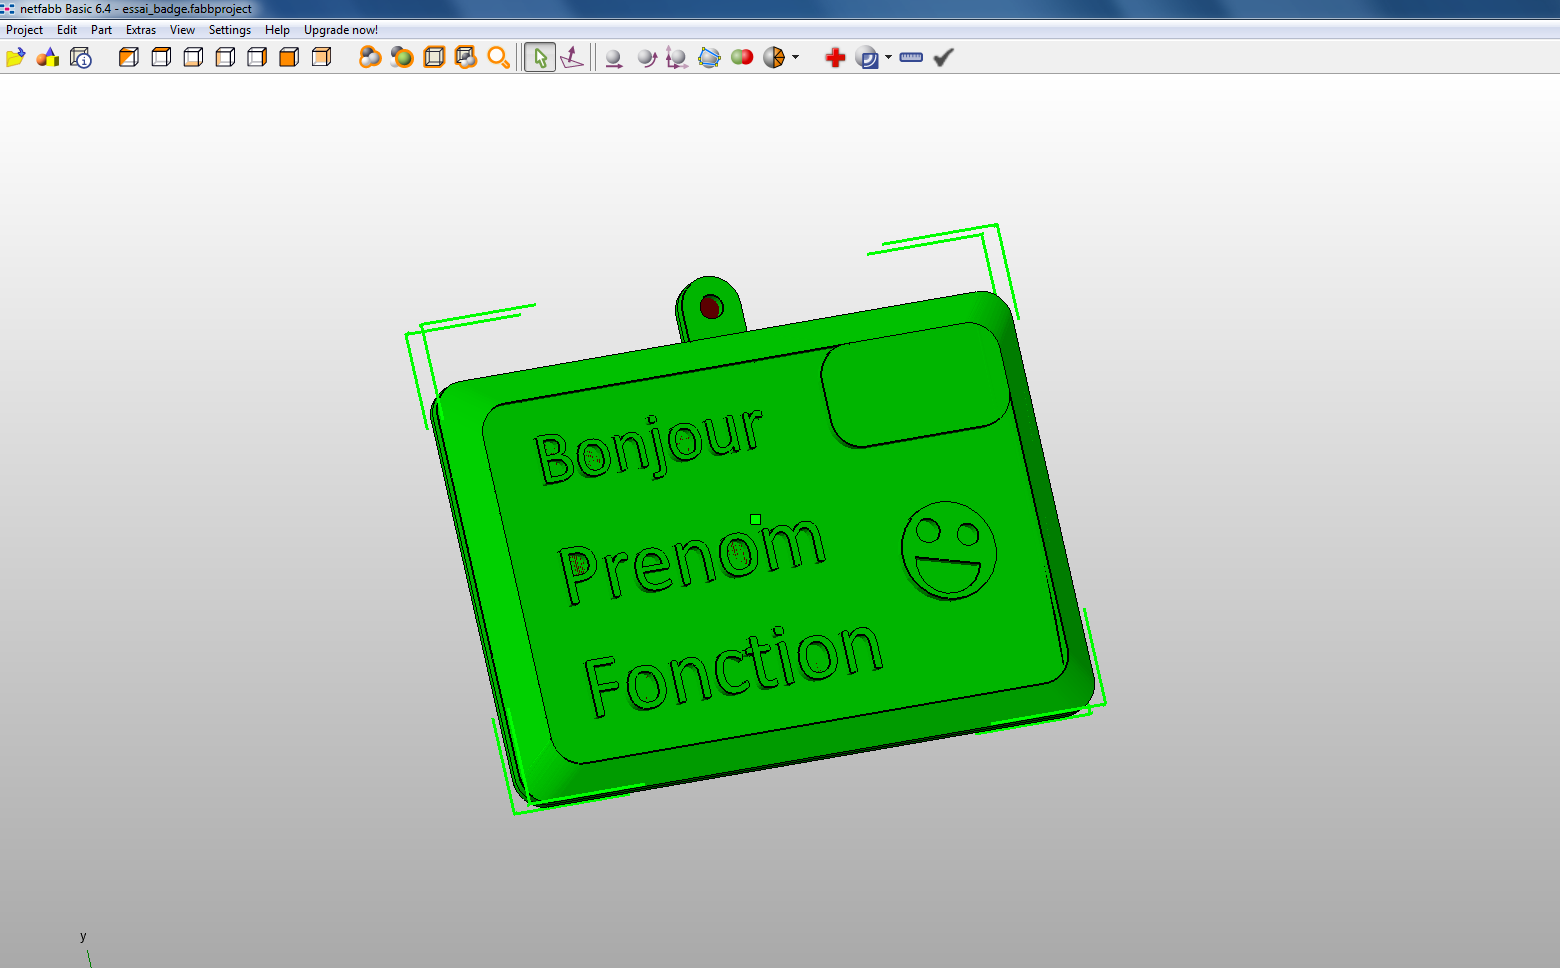Click the smiley face on the badge model

coord(948,550)
